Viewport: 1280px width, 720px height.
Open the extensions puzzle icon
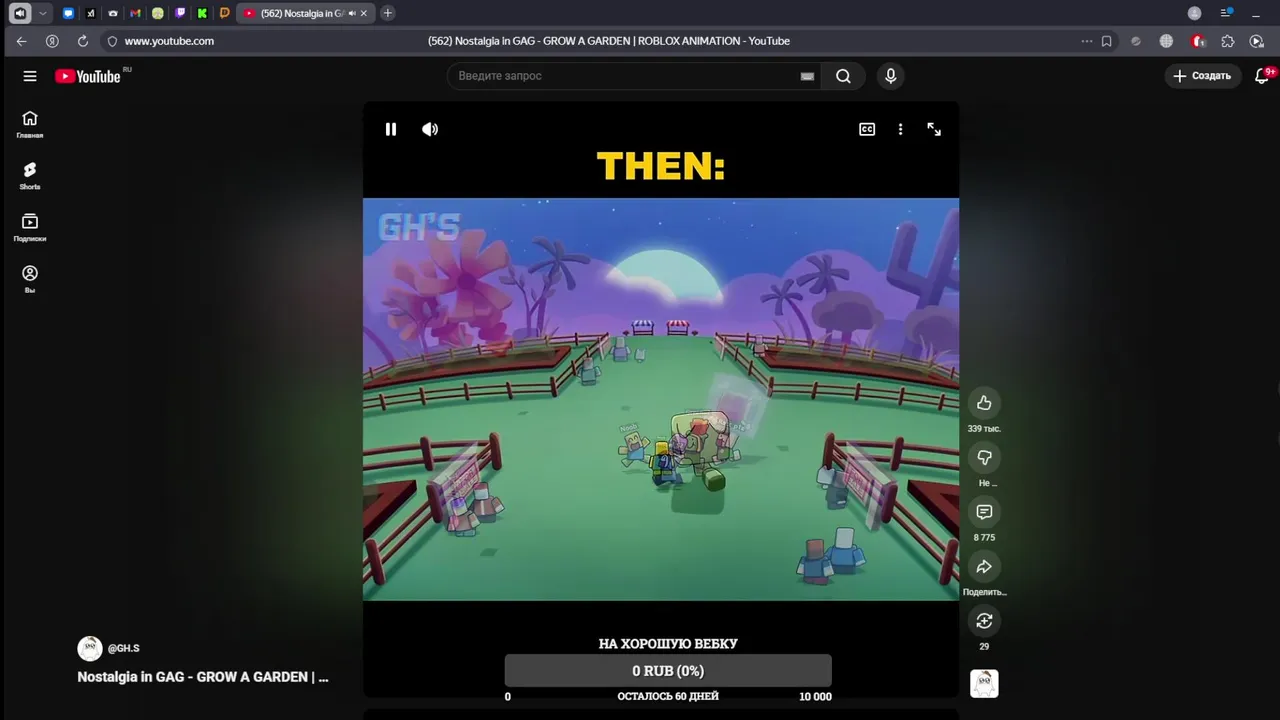point(1228,41)
